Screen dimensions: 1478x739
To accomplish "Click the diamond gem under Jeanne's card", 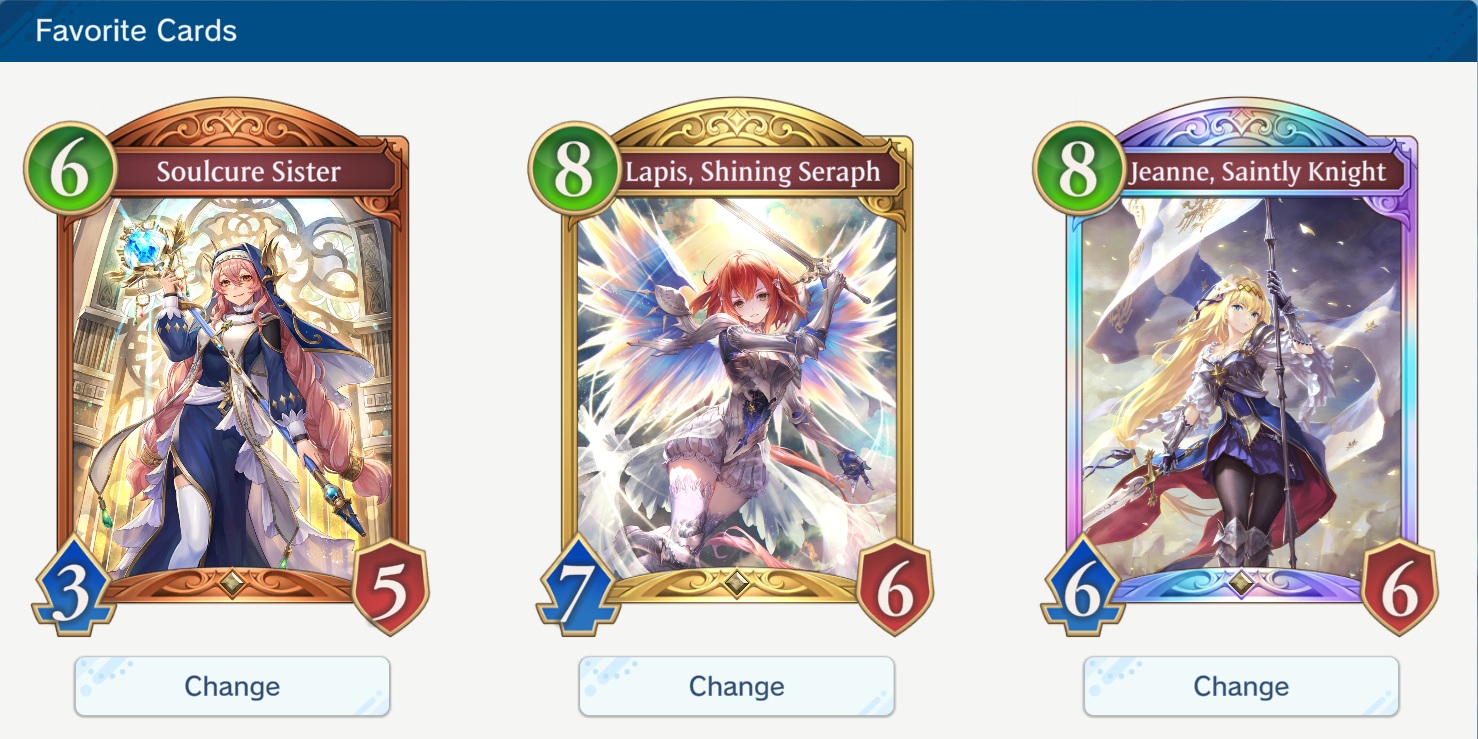I will coord(1241,583).
